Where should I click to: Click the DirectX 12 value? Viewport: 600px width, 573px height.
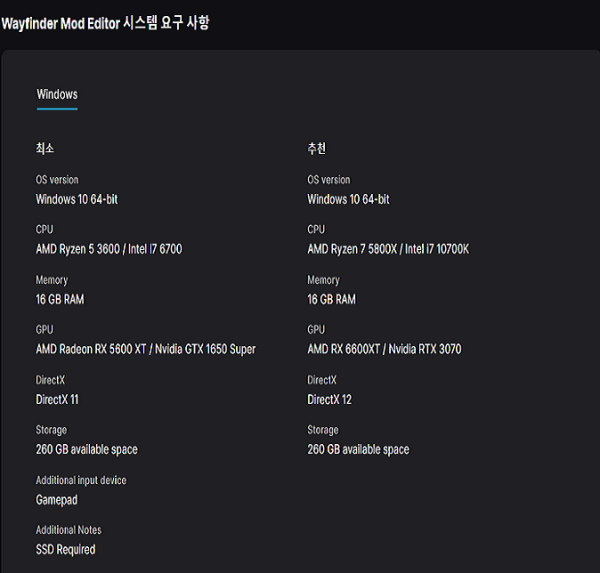[329, 400]
